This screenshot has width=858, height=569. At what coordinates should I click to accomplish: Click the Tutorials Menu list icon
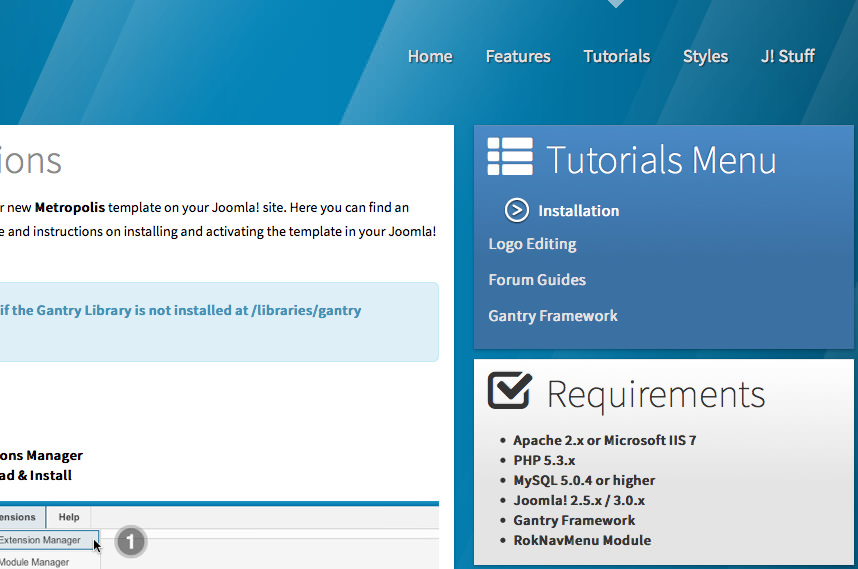point(510,158)
